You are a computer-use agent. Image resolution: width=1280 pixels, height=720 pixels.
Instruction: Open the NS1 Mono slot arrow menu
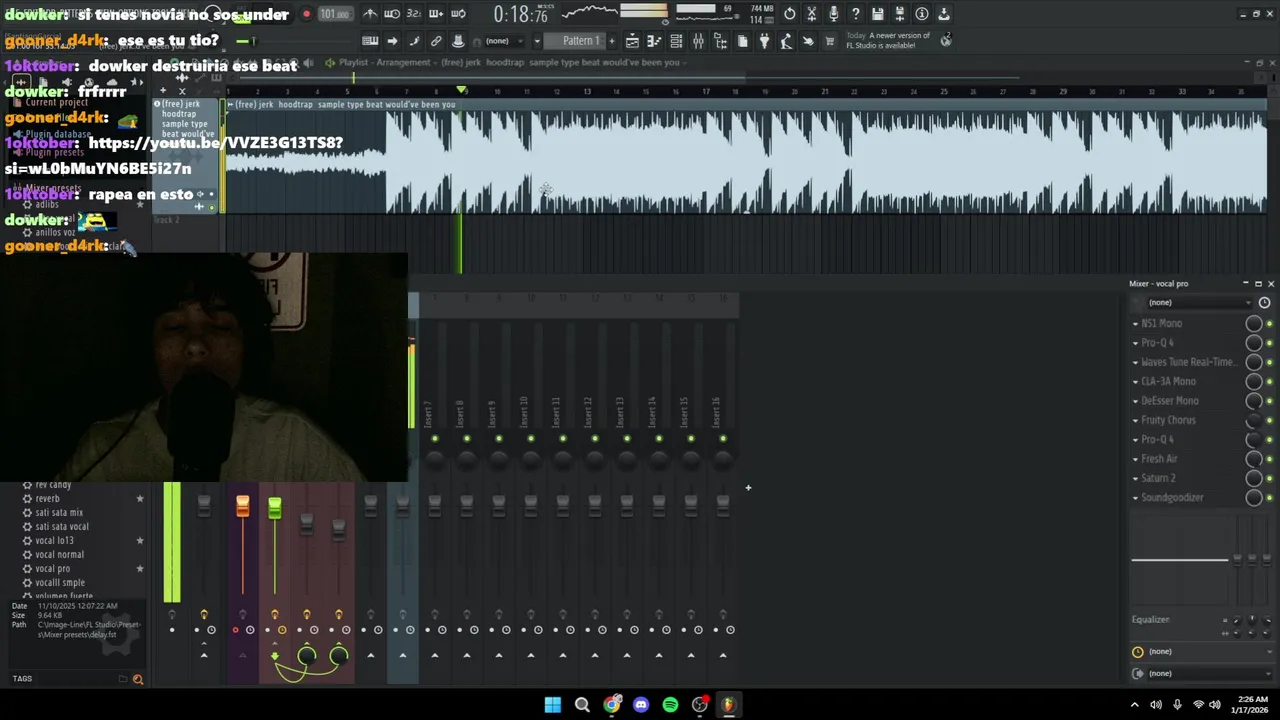[1135, 323]
